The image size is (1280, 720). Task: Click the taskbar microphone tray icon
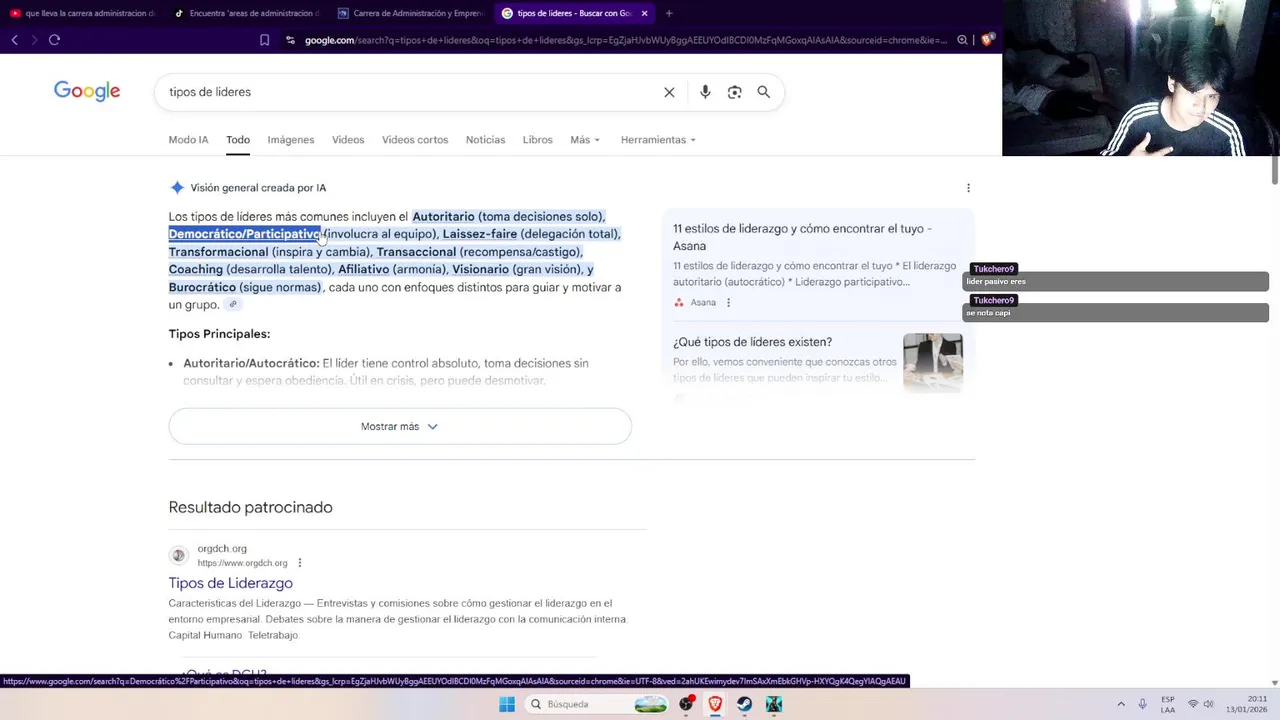[x=1142, y=704]
